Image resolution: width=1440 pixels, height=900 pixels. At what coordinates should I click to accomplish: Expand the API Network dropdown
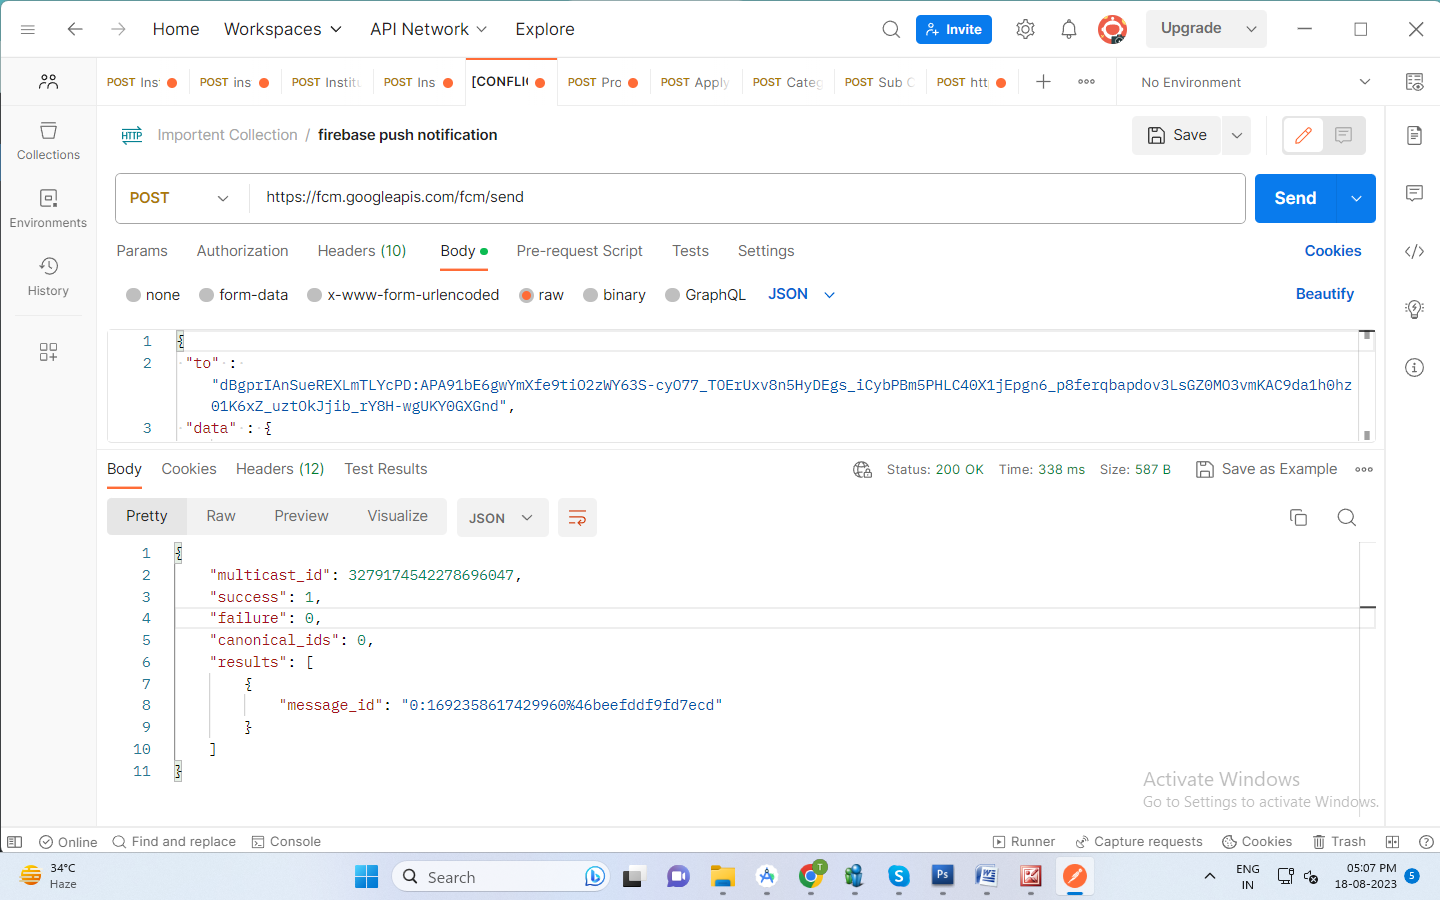tap(428, 29)
